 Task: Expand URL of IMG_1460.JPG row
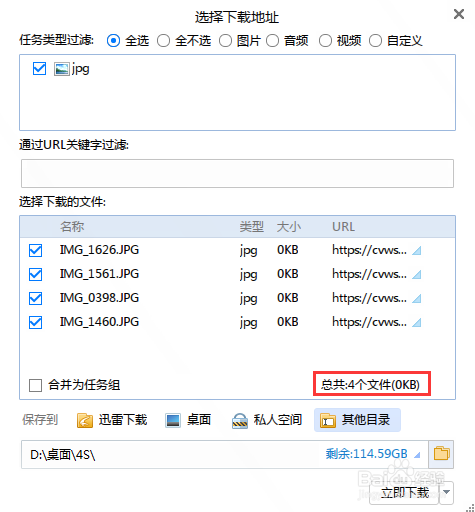click(417, 323)
